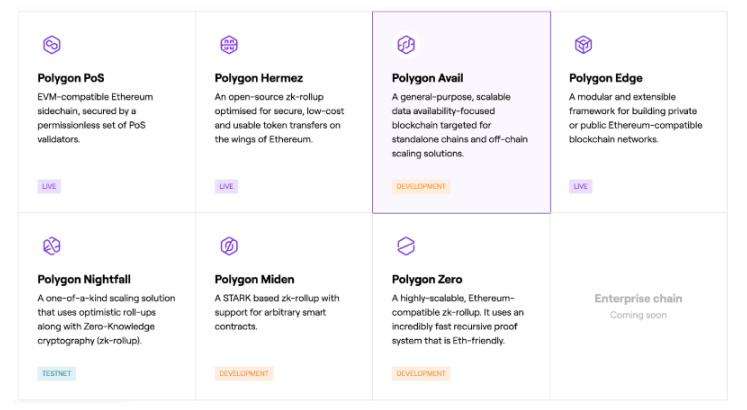Screen dimensions: 747x410
Task: Click the Polygon Miden icon
Action: click(x=229, y=246)
